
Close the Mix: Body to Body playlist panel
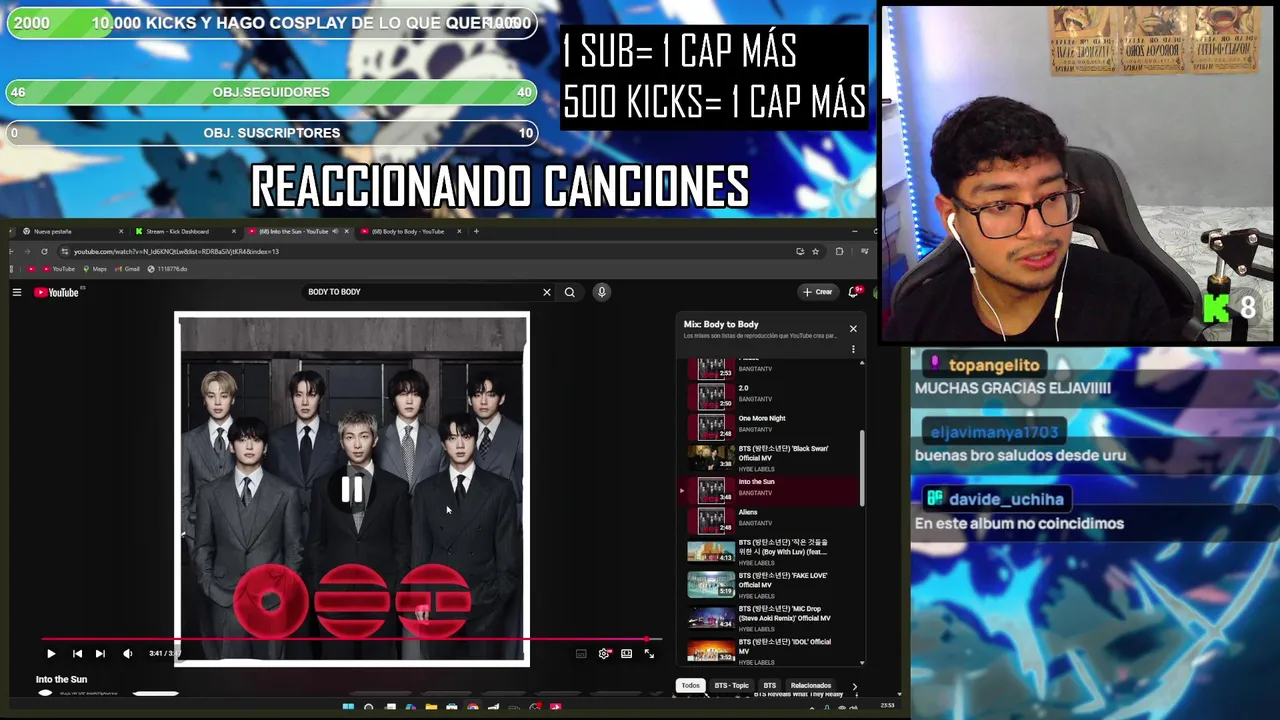point(853,328)
